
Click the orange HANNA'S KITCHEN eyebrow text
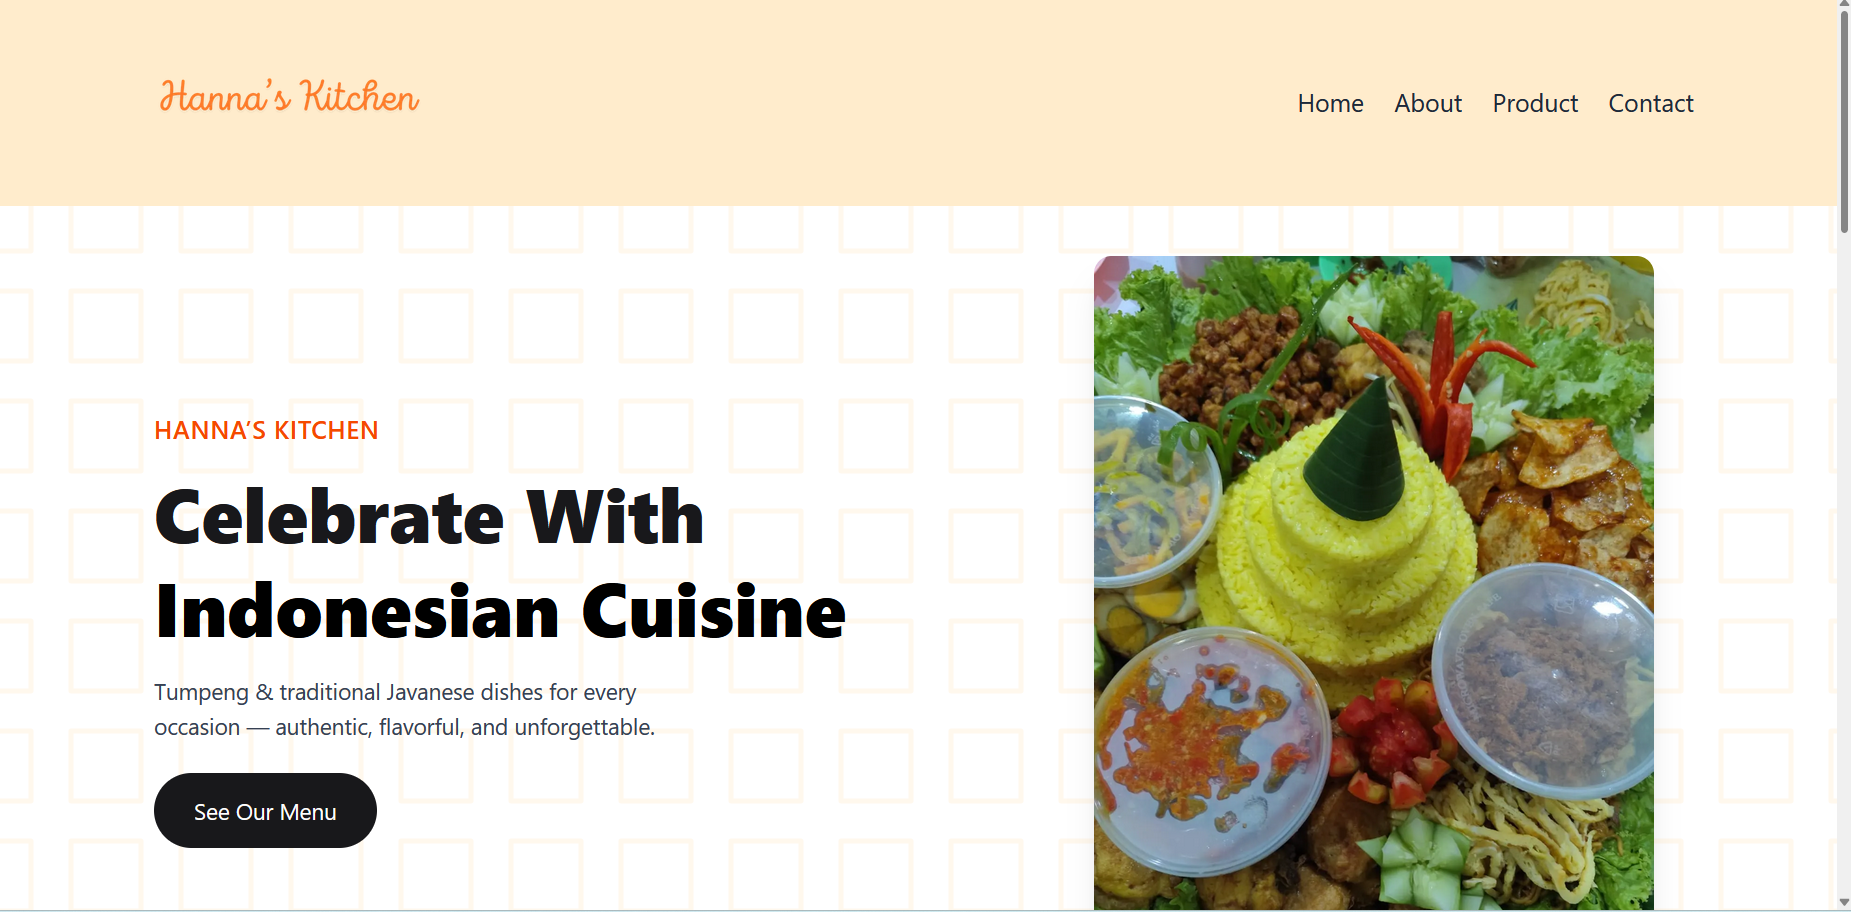[x=266, y=430]
